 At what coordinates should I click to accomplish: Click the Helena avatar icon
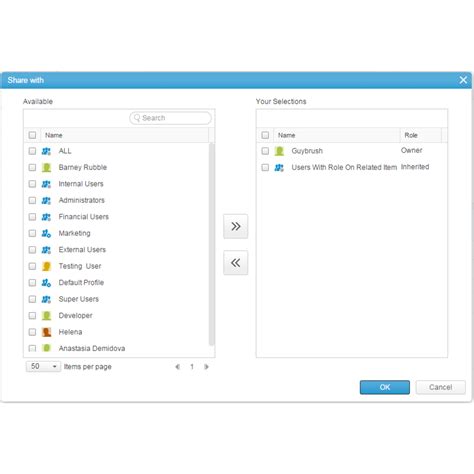tap(46, 332)
